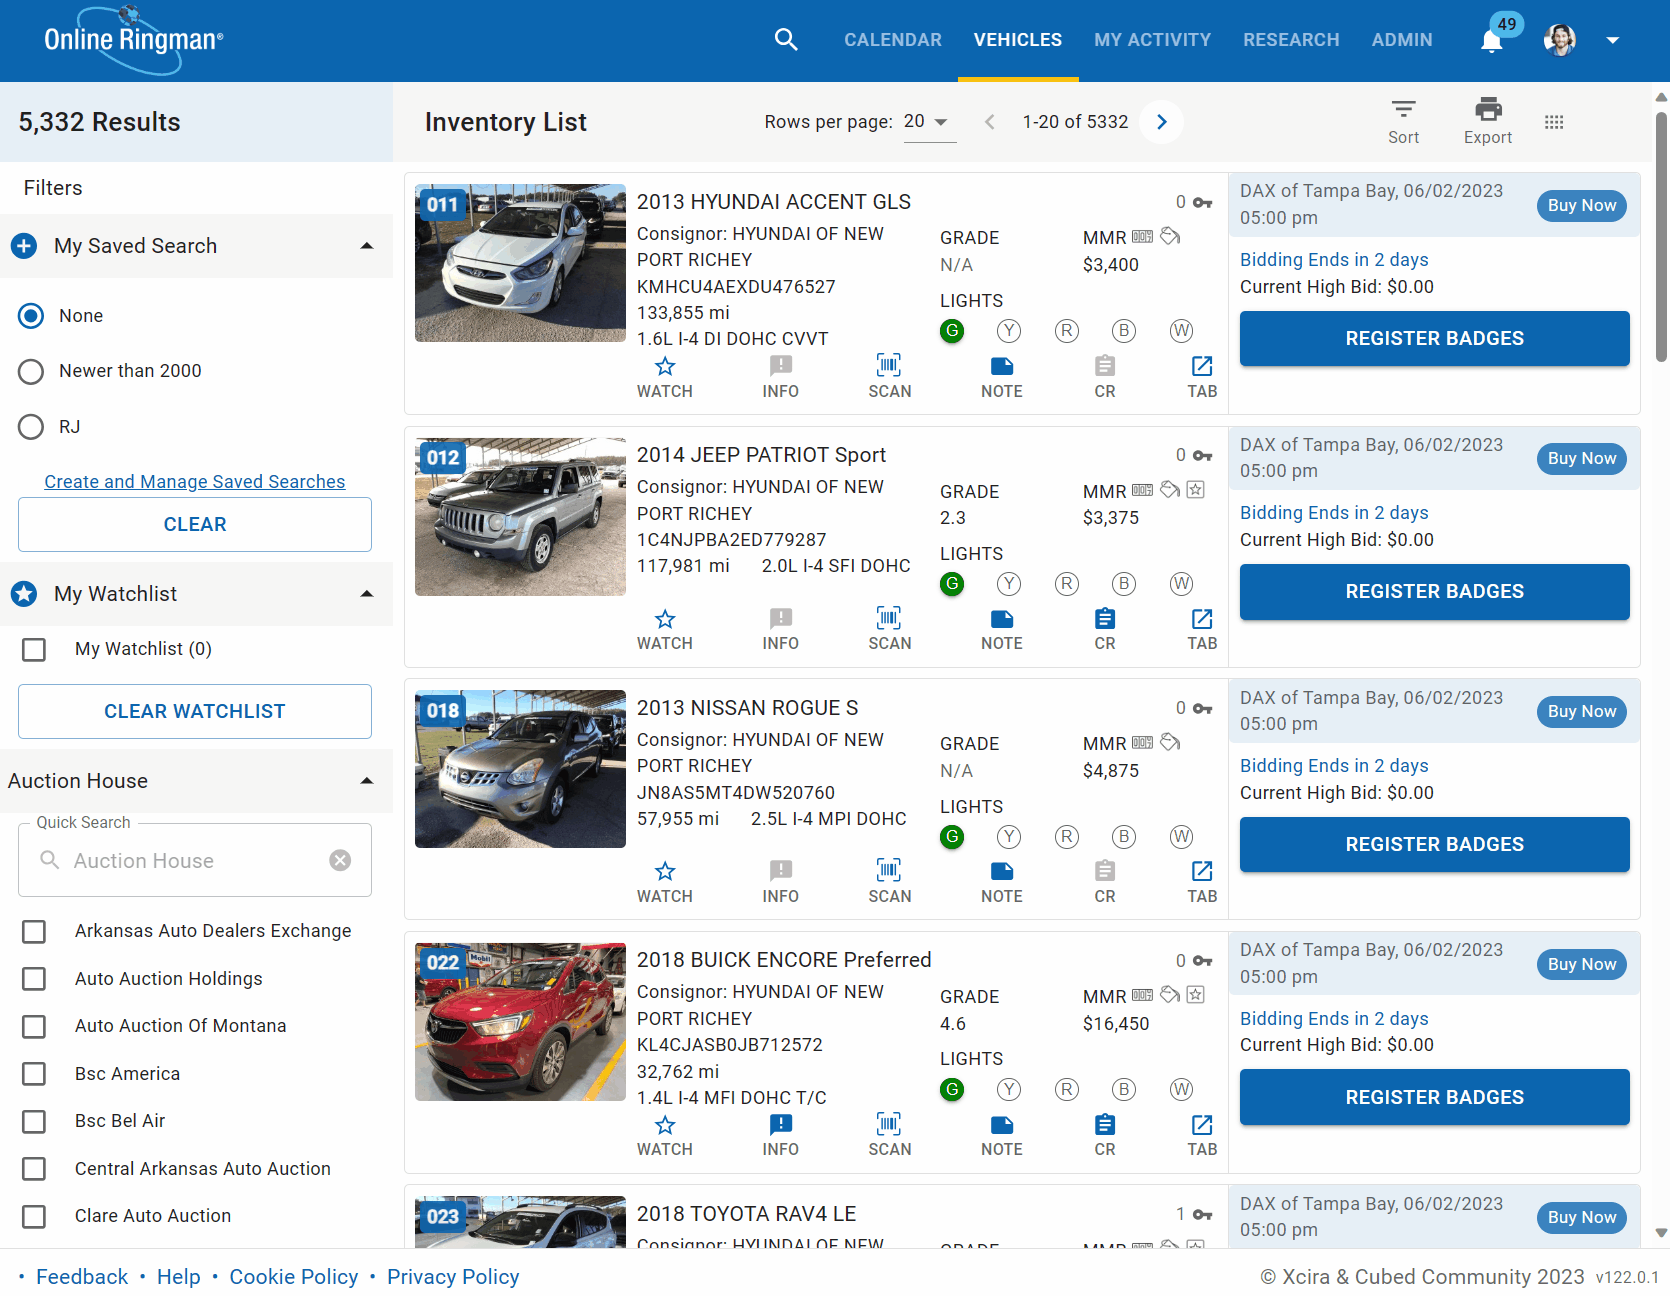Scan barcode for the Jeep Patriot
The image size is (1670, 1296).
(889, 630)
